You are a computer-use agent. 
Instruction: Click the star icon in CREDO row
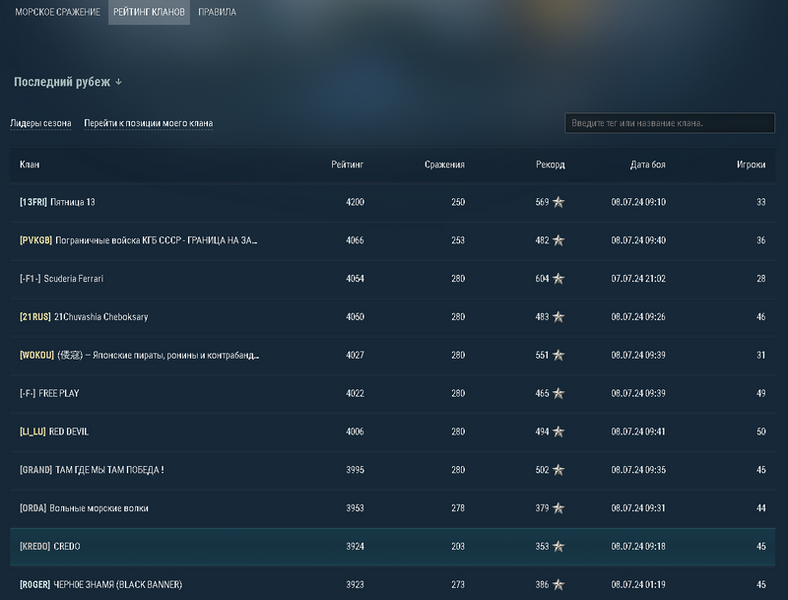click(x=558, y=547)
